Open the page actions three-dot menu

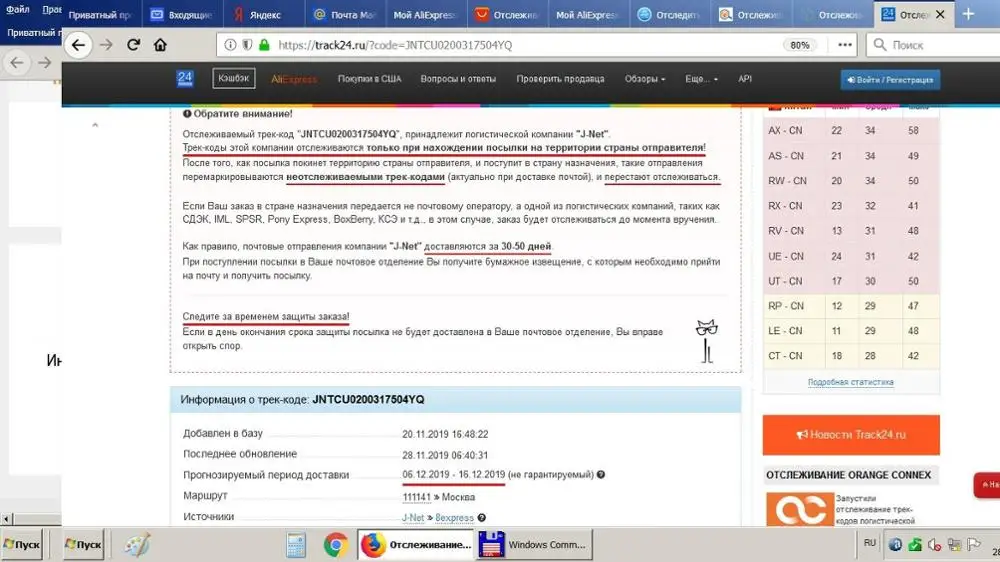[x=845, y=45]
